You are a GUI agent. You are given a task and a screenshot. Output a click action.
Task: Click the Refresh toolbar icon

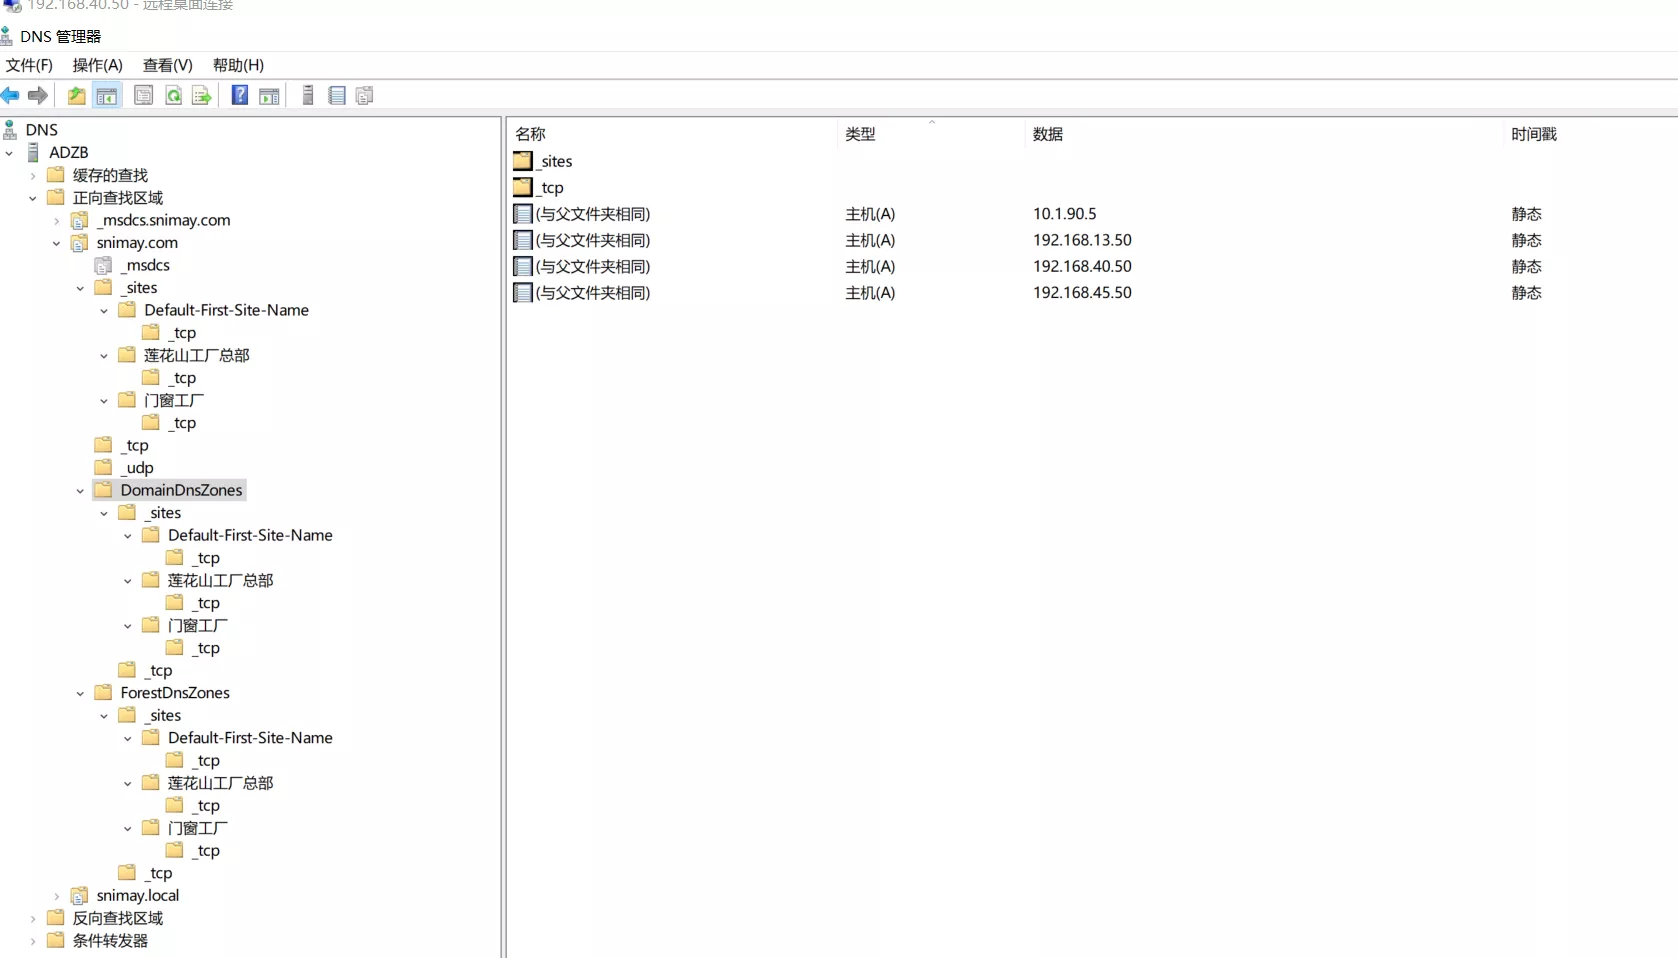(x=173, y=96)
